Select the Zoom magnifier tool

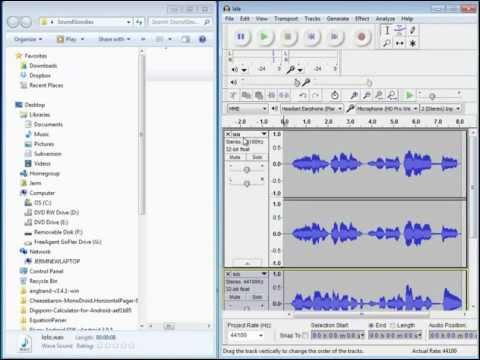click(x=387, y=43)
